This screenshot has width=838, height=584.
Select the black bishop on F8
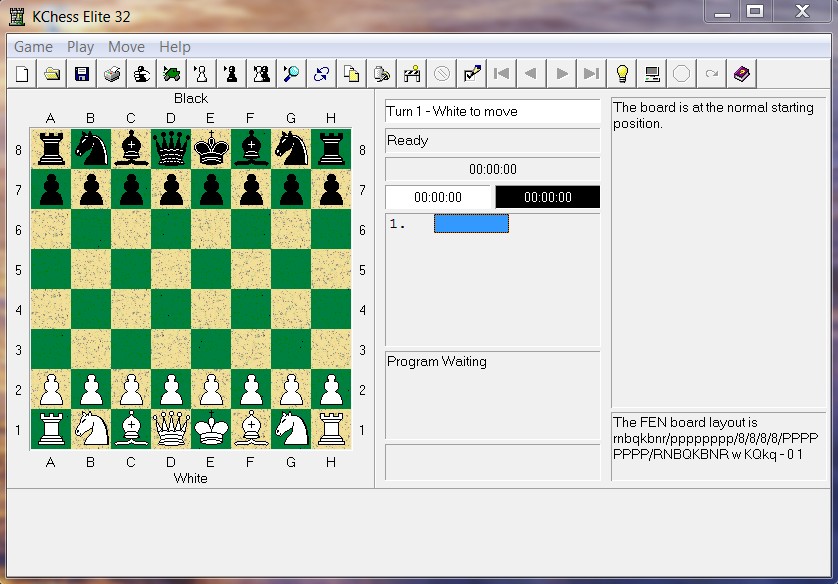[251, 149]
